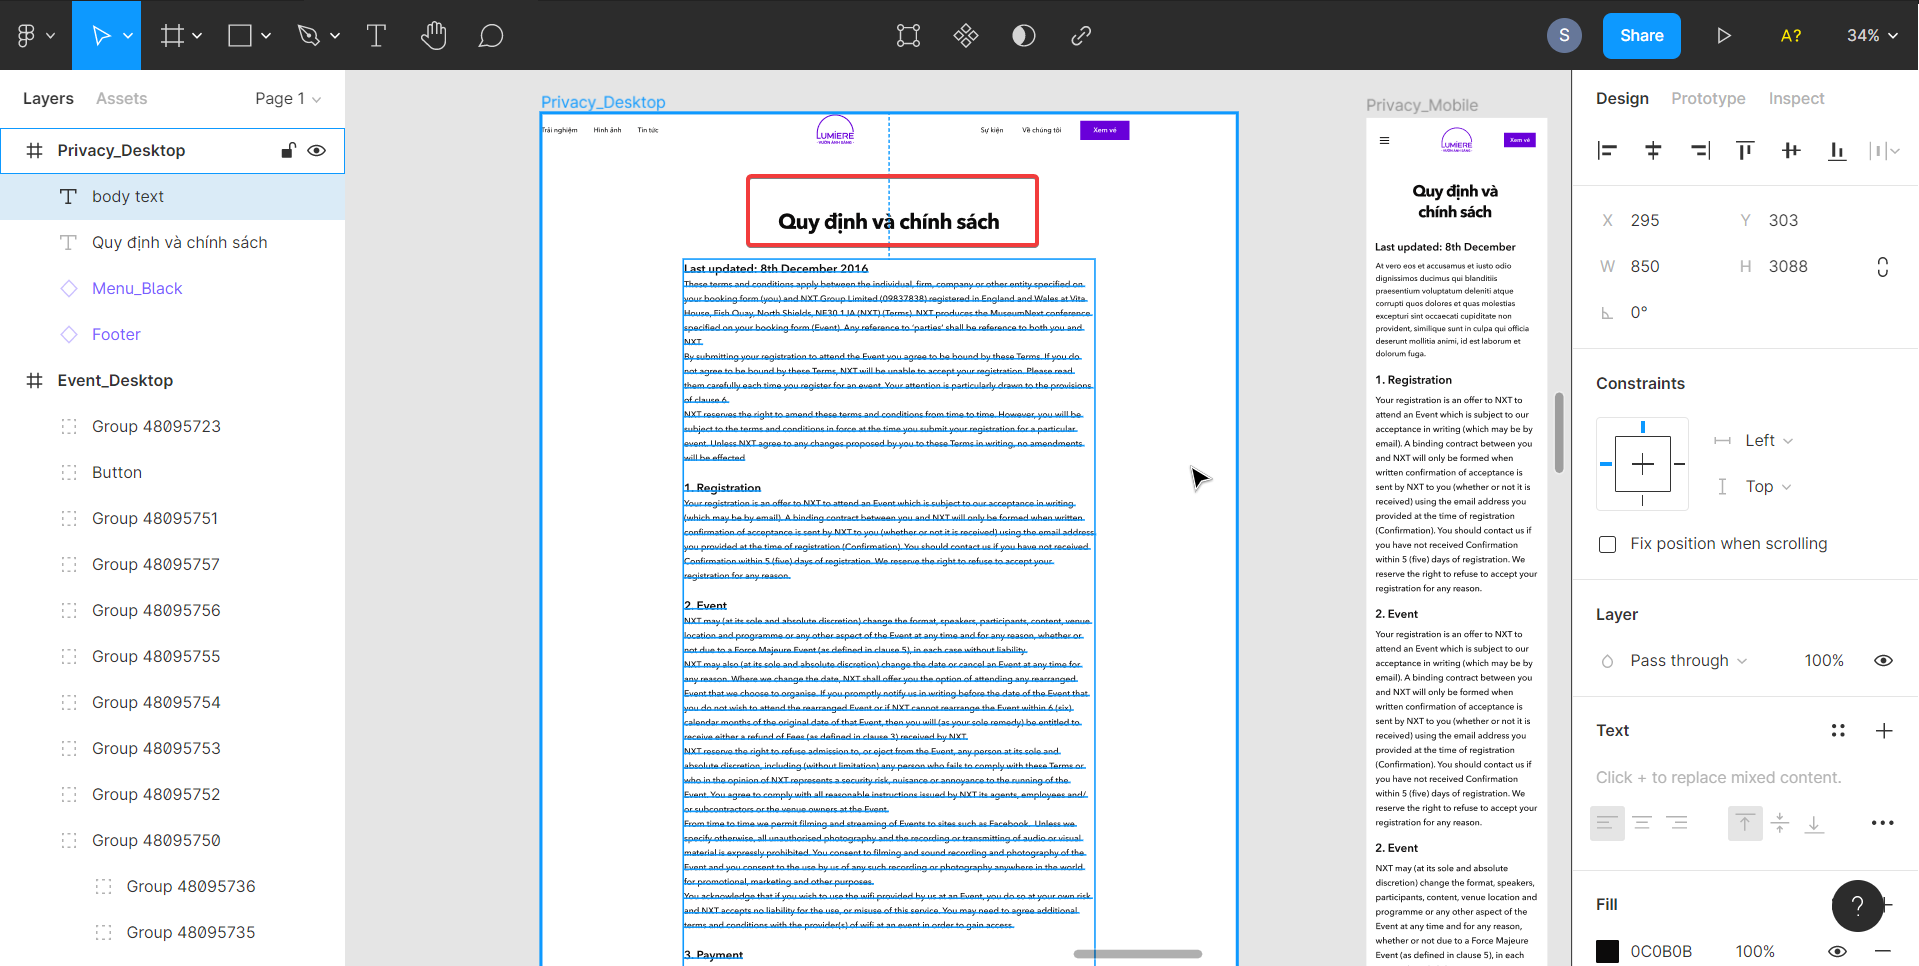This screenshot has width=1919, height=966.
Task: Click the Create component icon
Action: [x=966, y=36]
